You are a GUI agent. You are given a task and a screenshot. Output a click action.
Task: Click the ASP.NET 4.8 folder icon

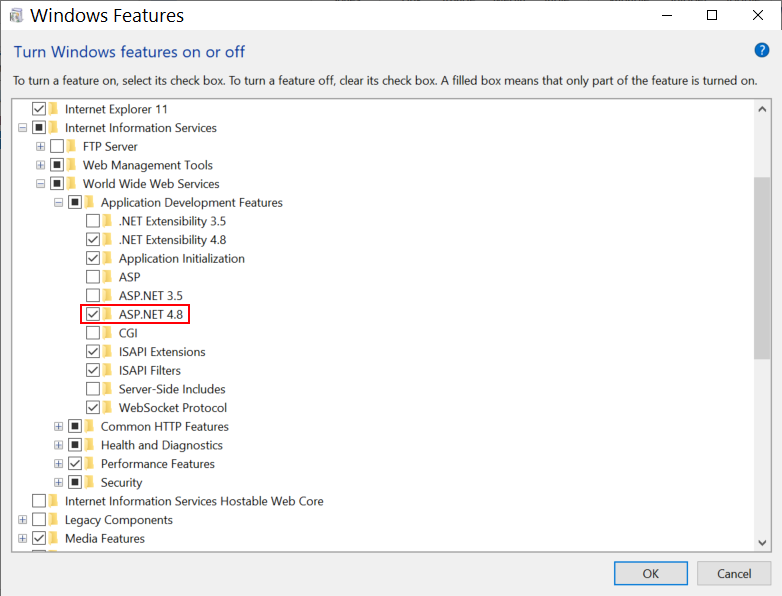pos(108,314)
